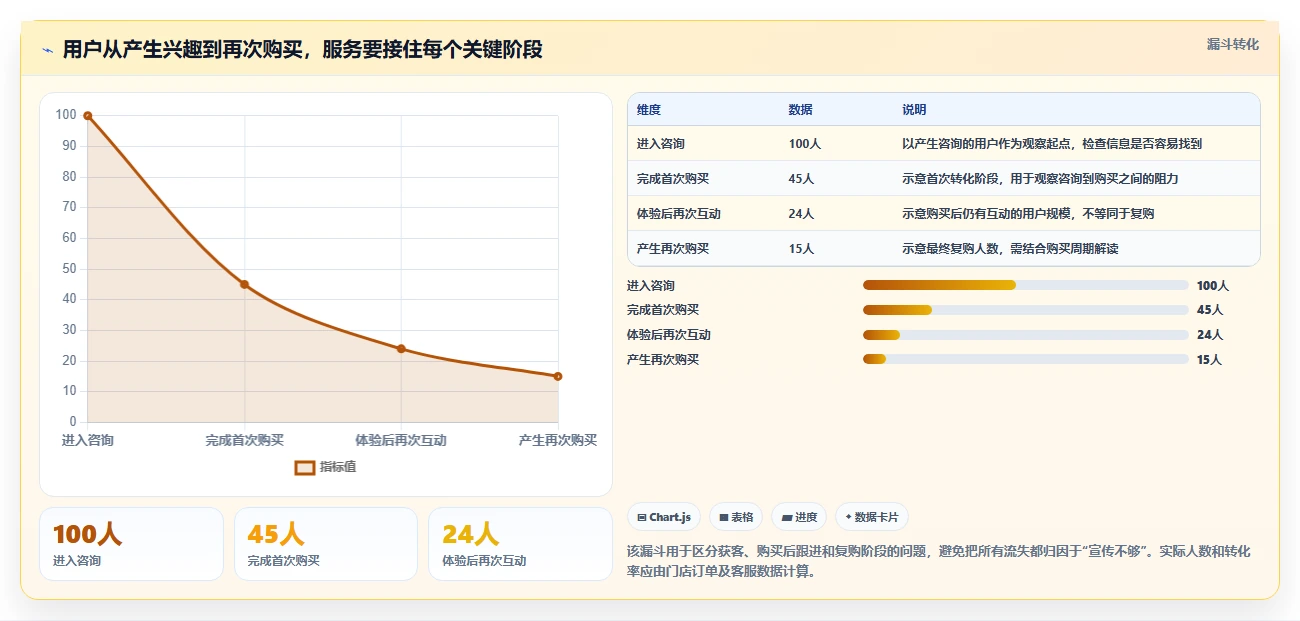
Task: Click the 100人 进入咨询 data card
Action: [131, 544]
